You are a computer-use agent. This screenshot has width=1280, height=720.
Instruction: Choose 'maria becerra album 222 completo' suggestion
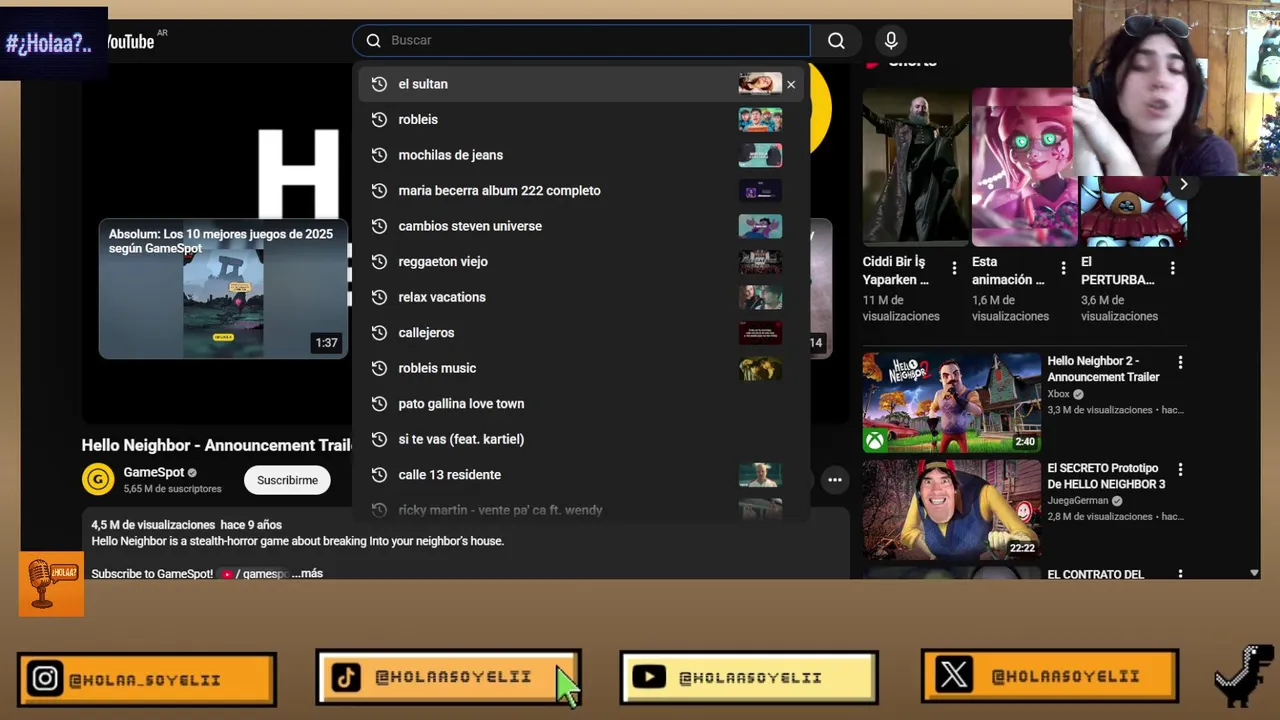582,191
